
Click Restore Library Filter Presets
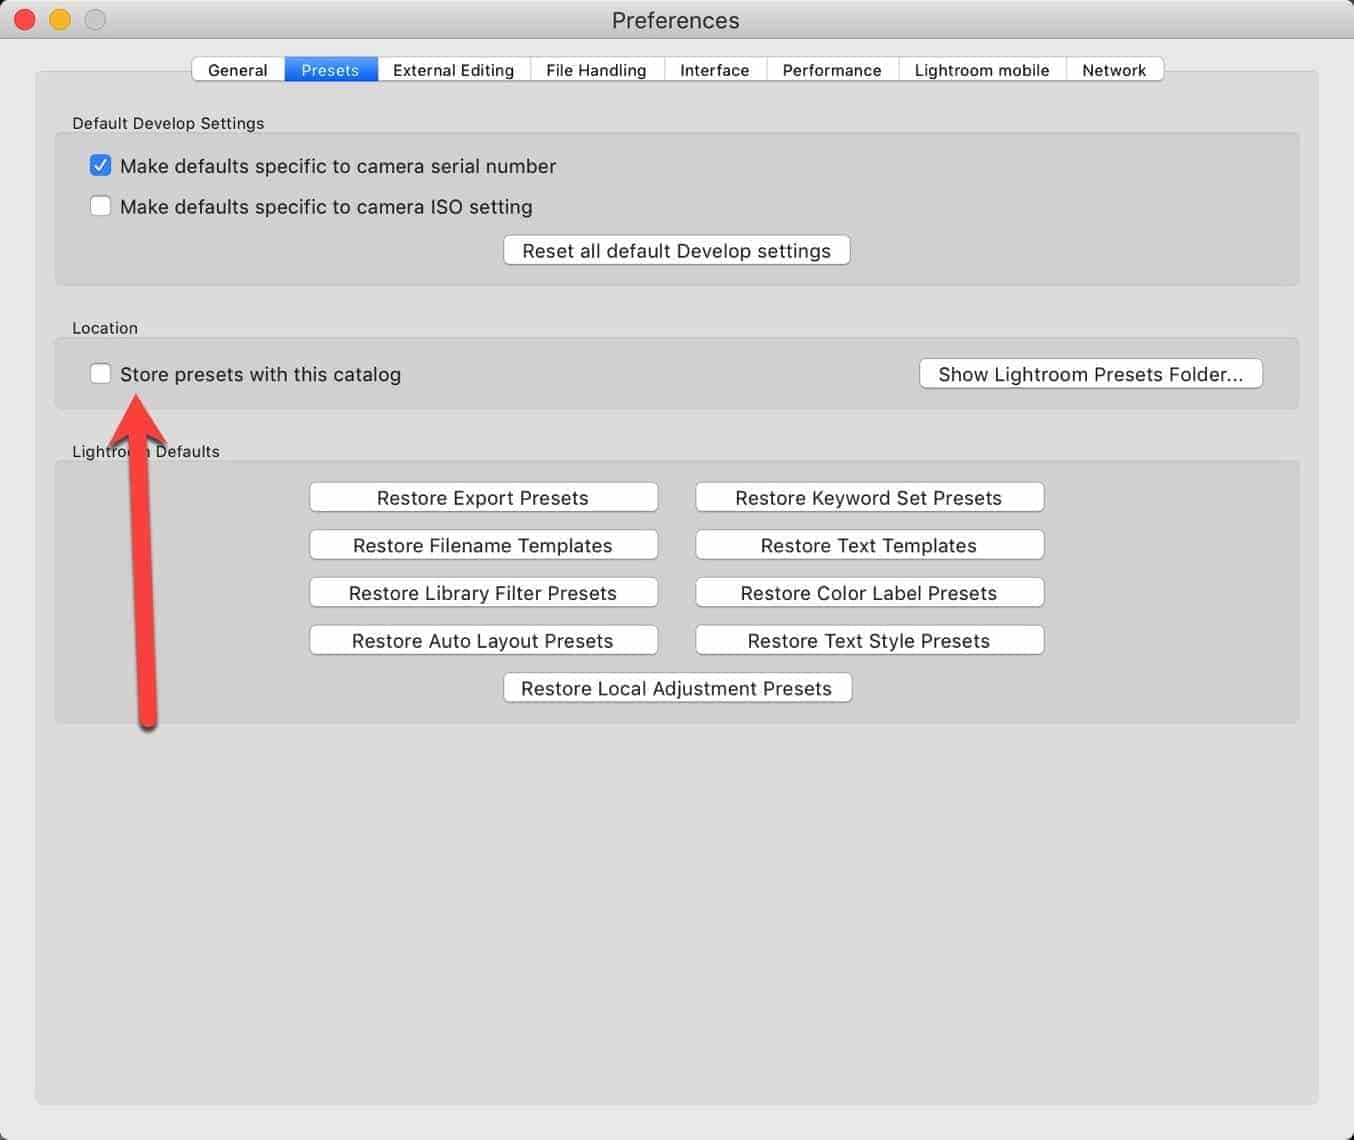[x=483, y=593]
